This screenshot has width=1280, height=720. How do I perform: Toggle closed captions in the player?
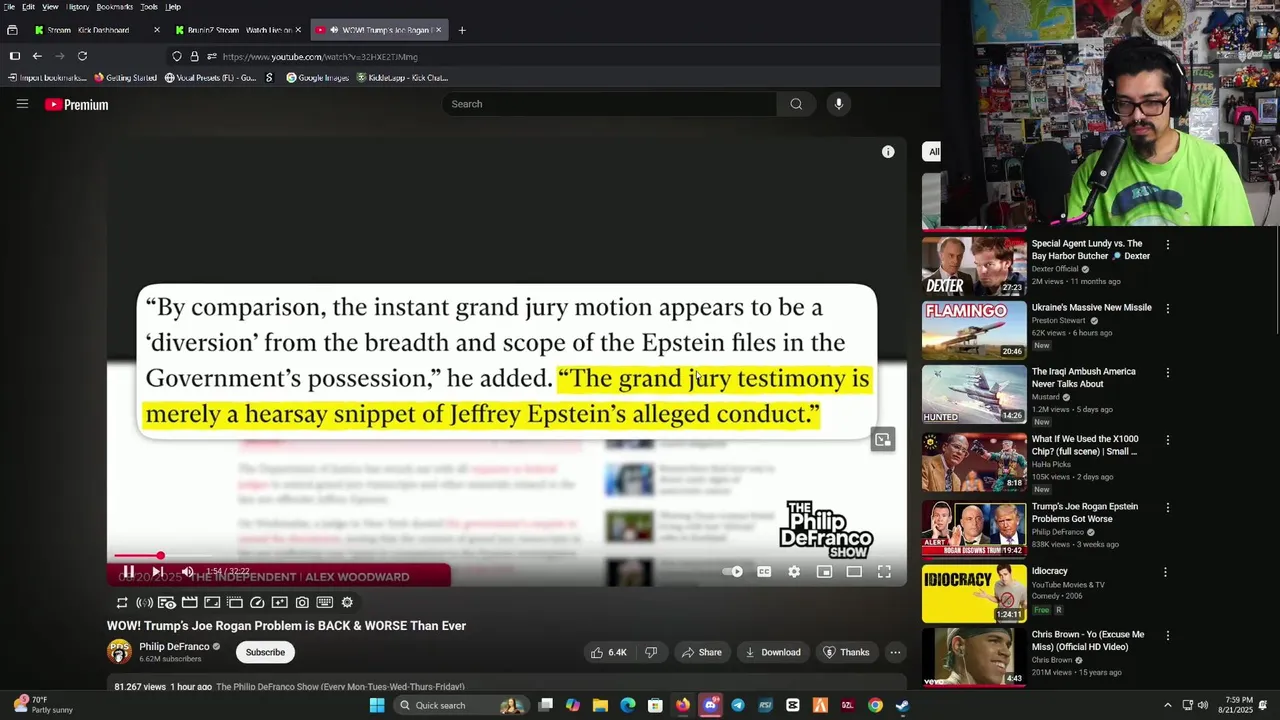tap(764, 572)
